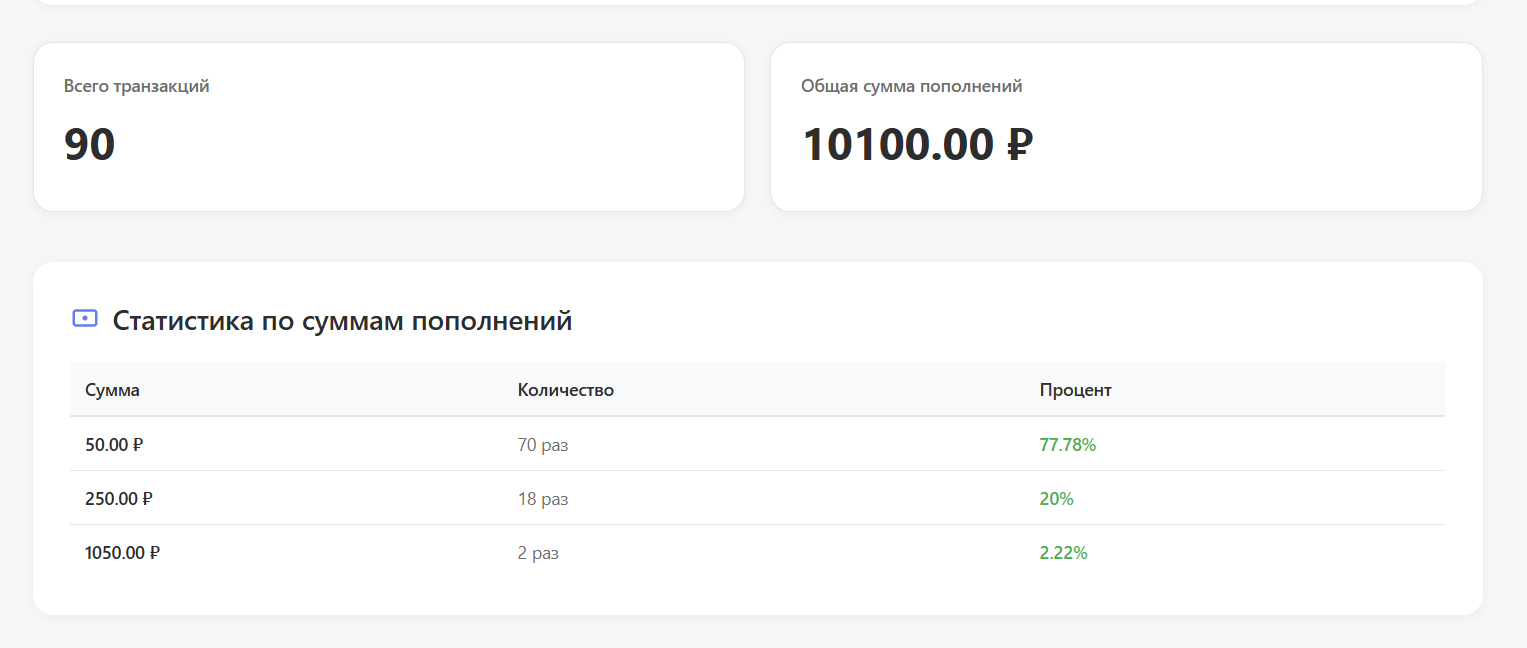Click the 'Всего транзакций' label

(136, 86)
